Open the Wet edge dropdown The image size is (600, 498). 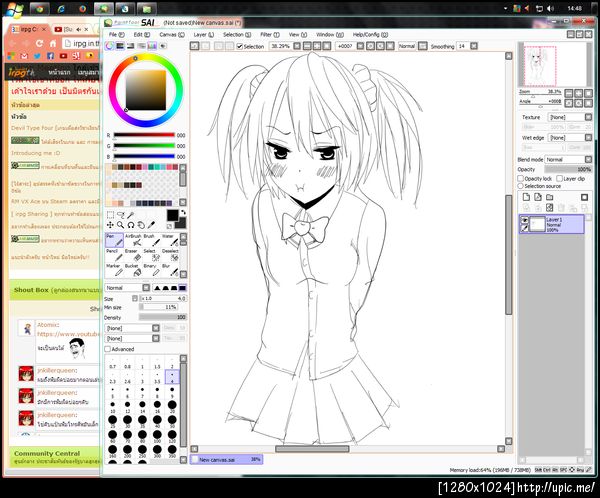tap(570, 137)
